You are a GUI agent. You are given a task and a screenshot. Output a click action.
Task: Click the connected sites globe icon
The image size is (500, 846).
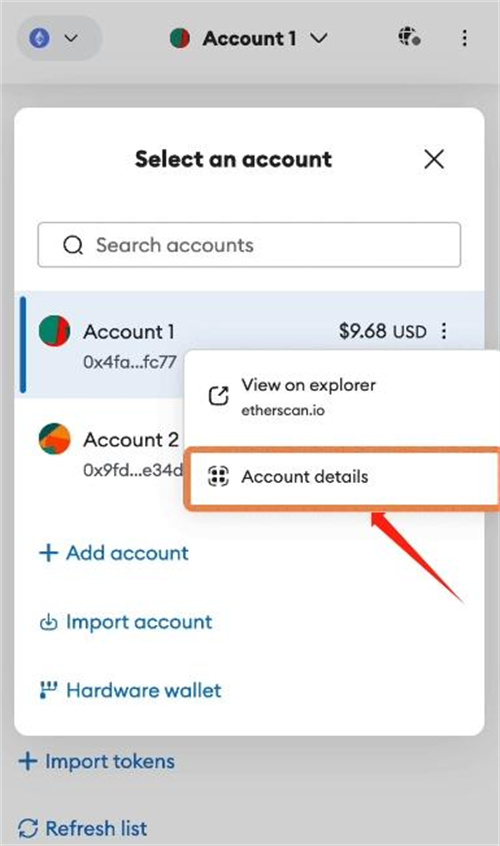[409, 38]
